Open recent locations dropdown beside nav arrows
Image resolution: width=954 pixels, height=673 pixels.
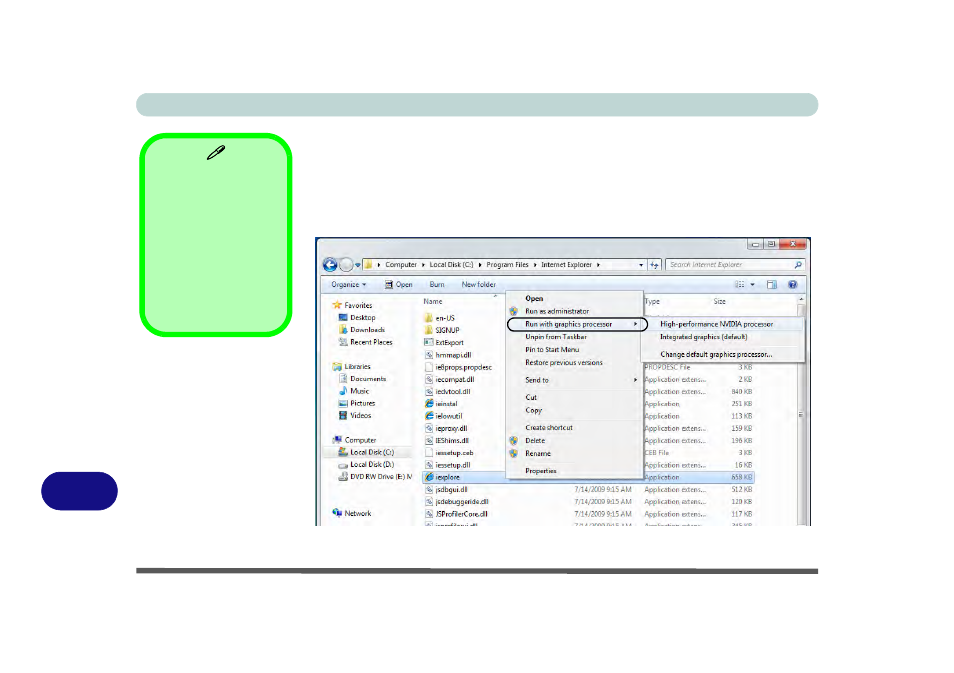point(358,265)
